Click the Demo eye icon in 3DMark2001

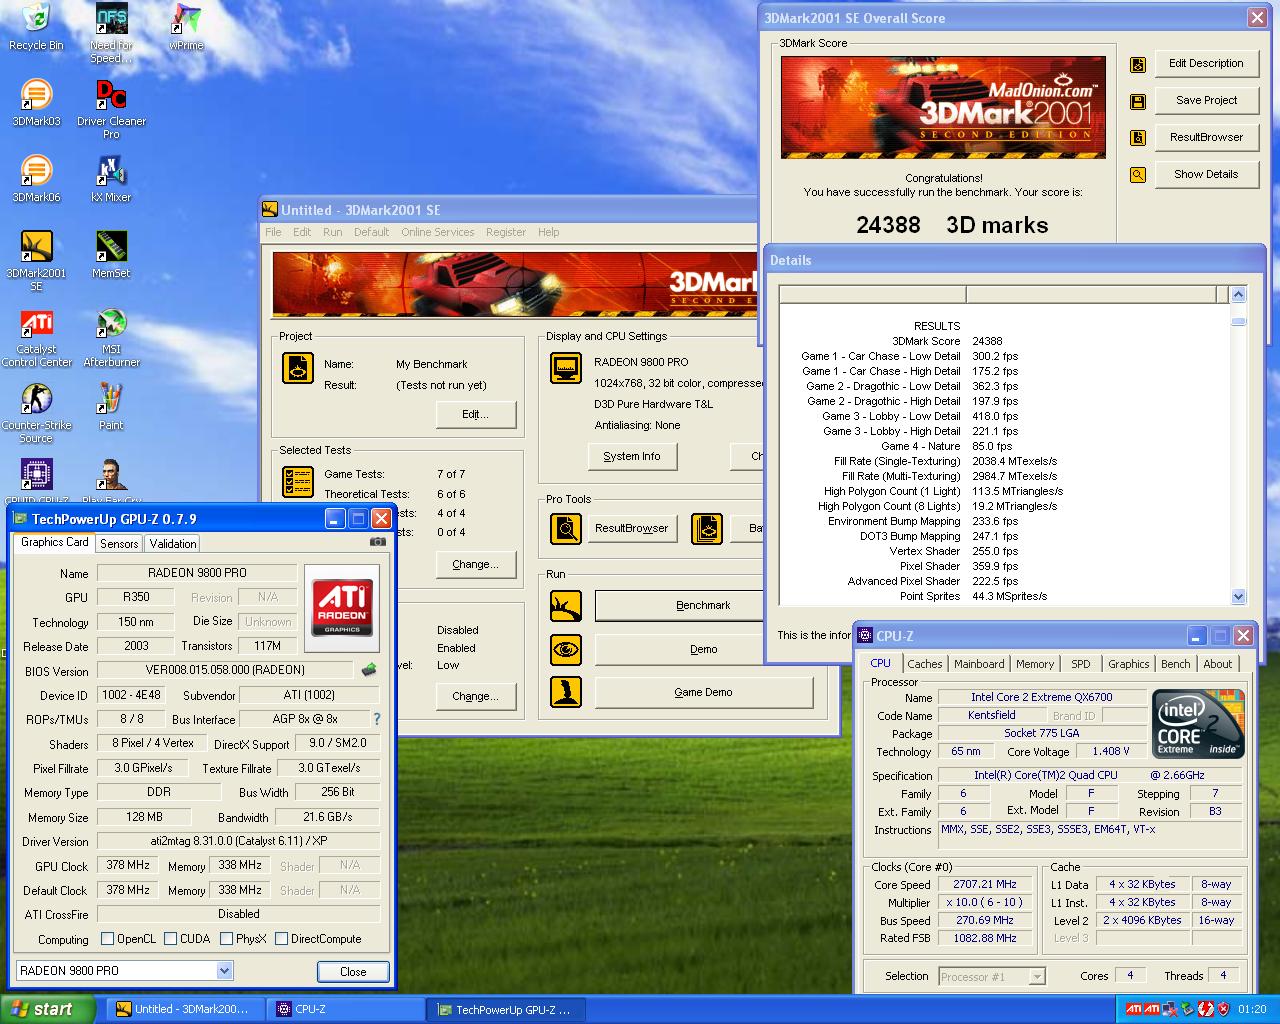(x=566, y=649)
